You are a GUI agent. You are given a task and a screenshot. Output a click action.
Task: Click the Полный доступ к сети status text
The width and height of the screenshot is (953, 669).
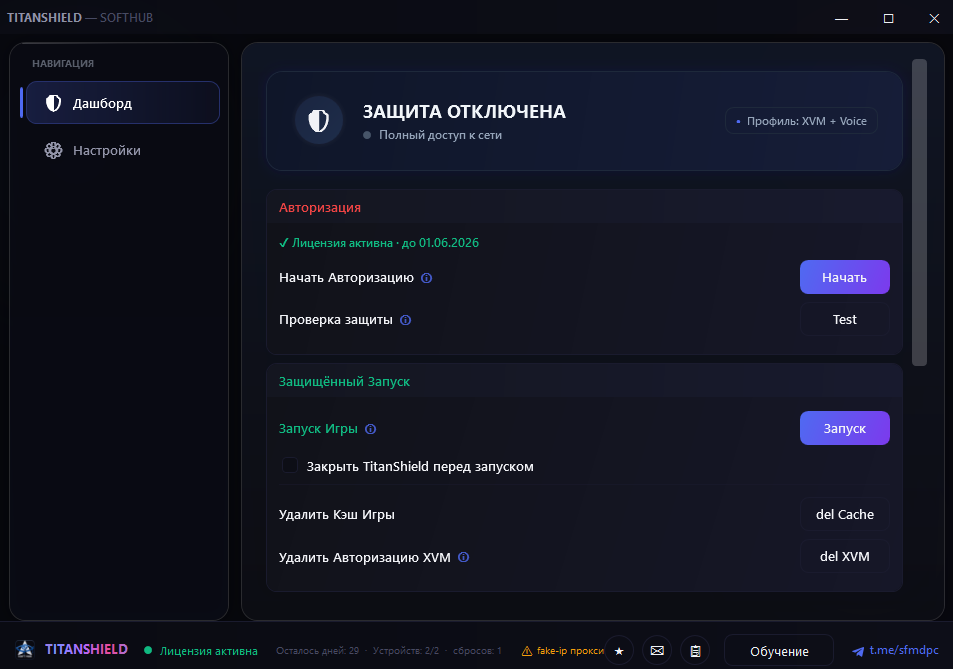[441, 135]
